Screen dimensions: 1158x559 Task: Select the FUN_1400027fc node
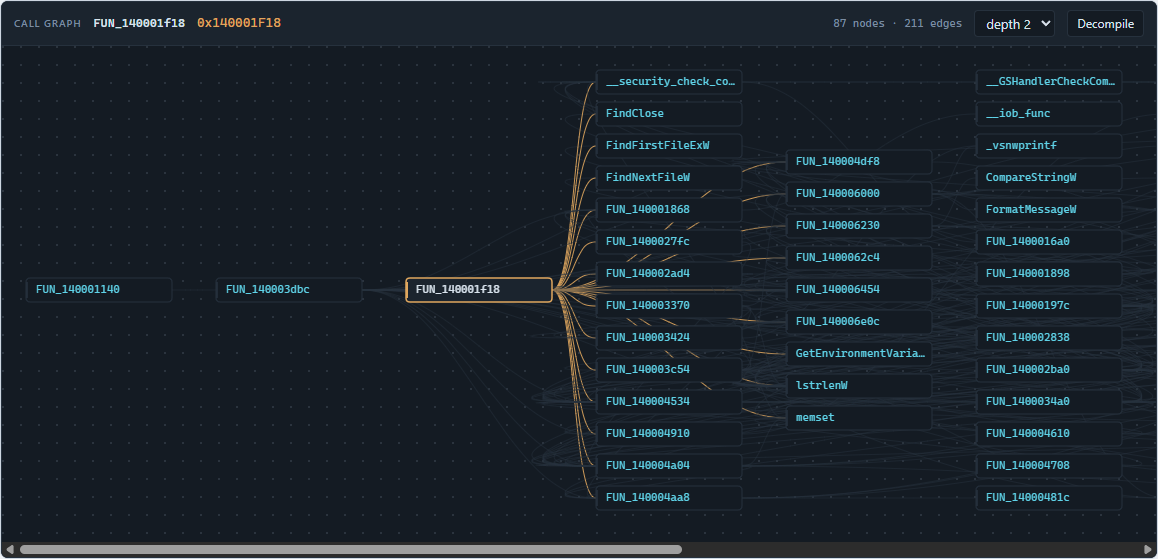click(x=669, y=241)
